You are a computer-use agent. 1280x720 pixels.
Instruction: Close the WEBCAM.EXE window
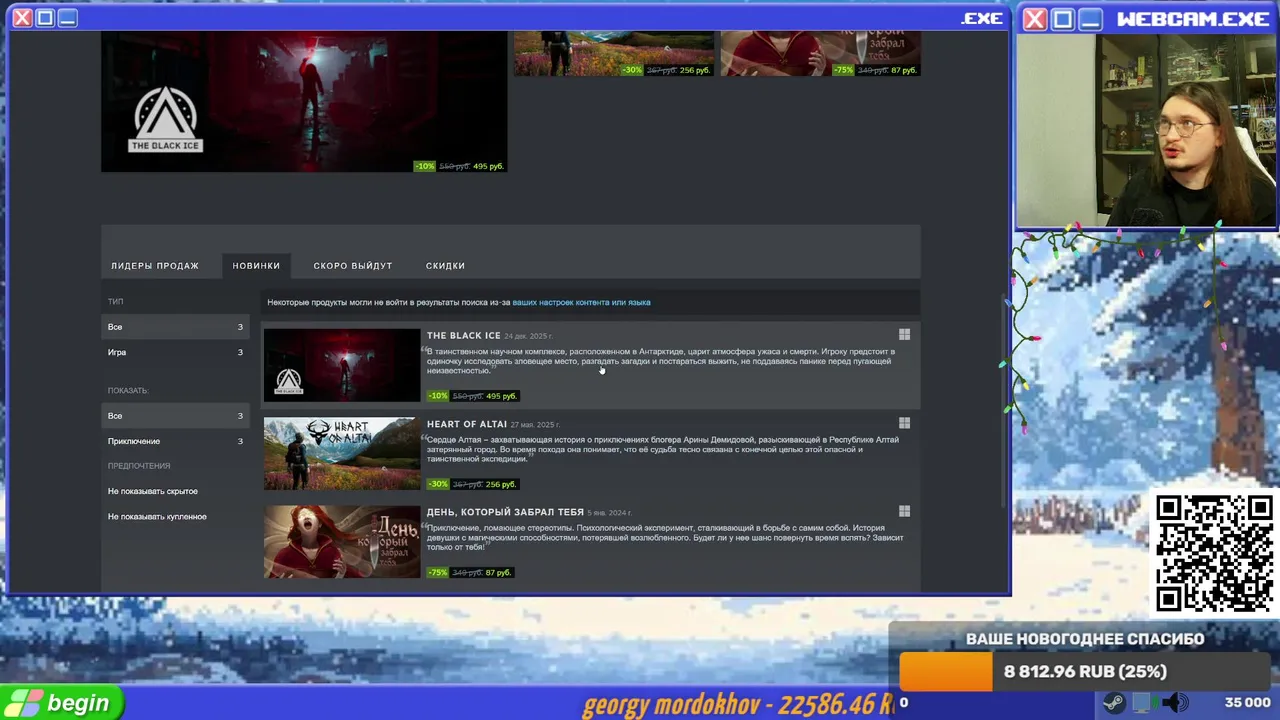click(1035, 19)
